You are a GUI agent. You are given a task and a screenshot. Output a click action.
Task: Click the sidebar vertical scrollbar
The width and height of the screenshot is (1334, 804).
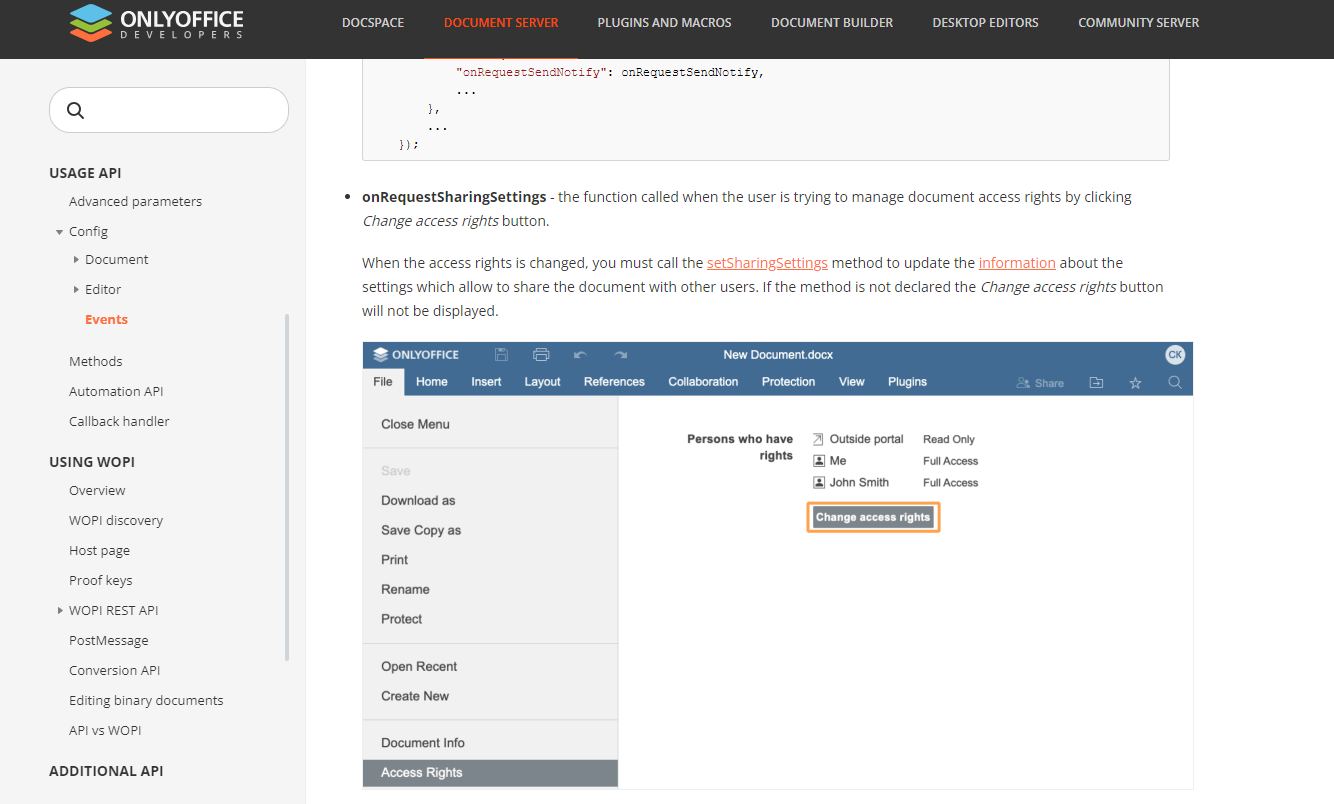[x=287, y=487]
